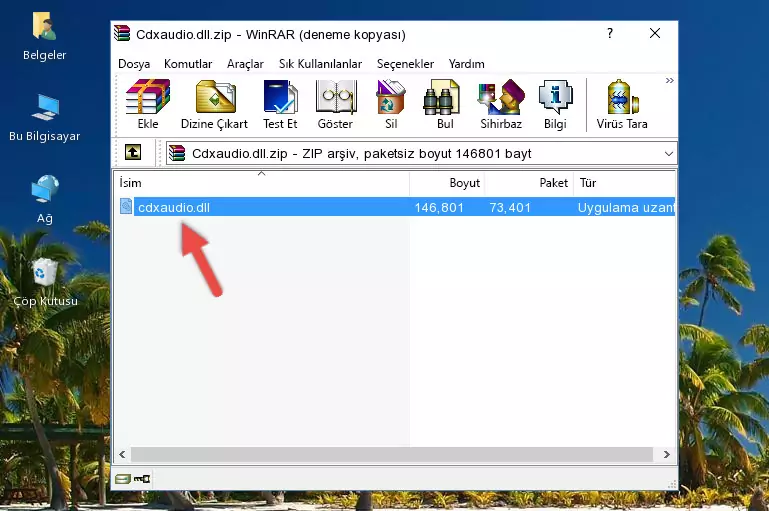Select the cdxaudio.dll file row
The image size is (769, 511).
(395, 207)
